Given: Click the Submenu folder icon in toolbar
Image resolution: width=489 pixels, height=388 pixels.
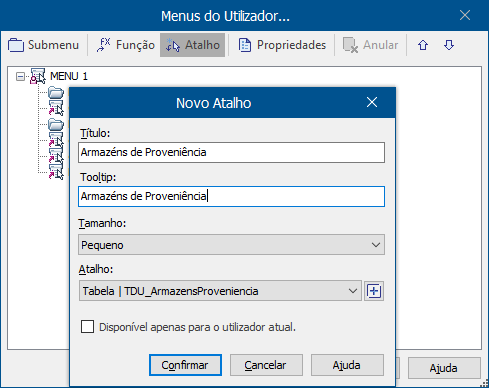Looking at the screenshot, I should click(16, 45).
